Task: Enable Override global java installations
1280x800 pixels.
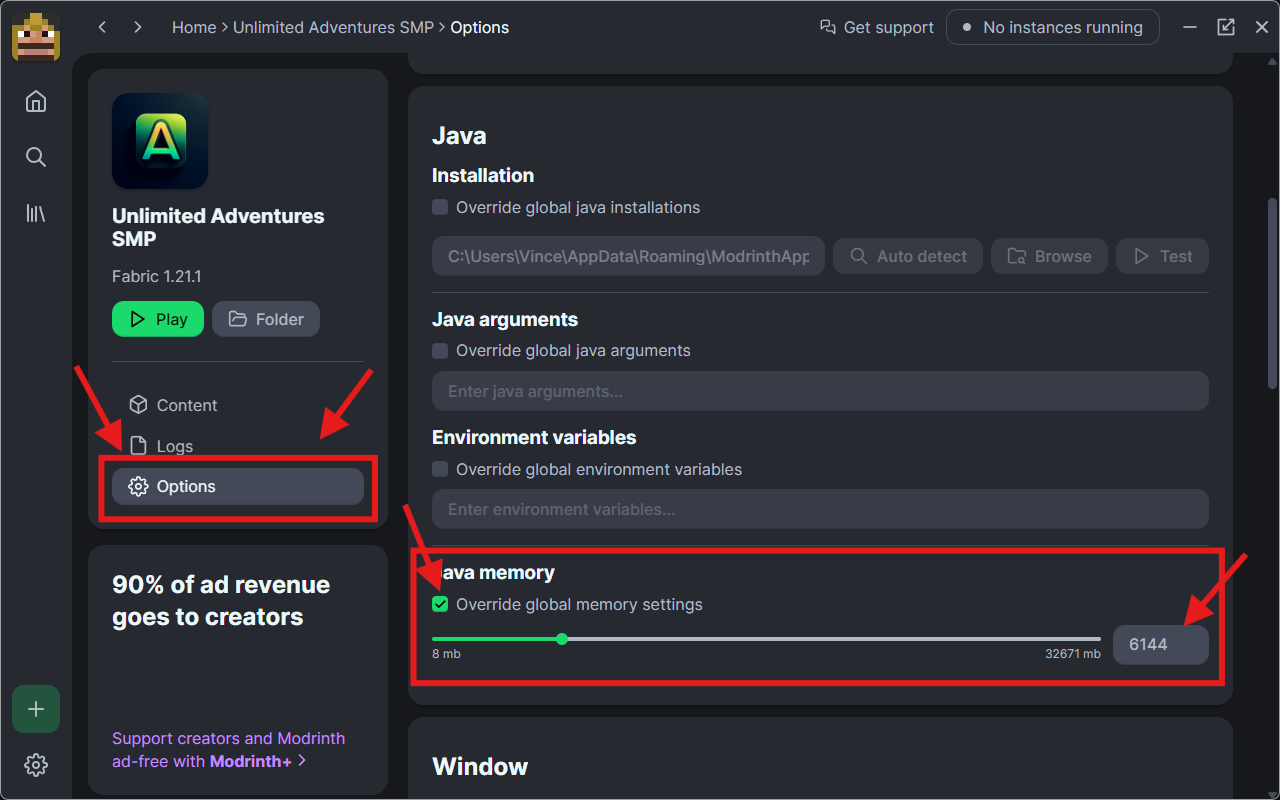Action: (440, 207)
